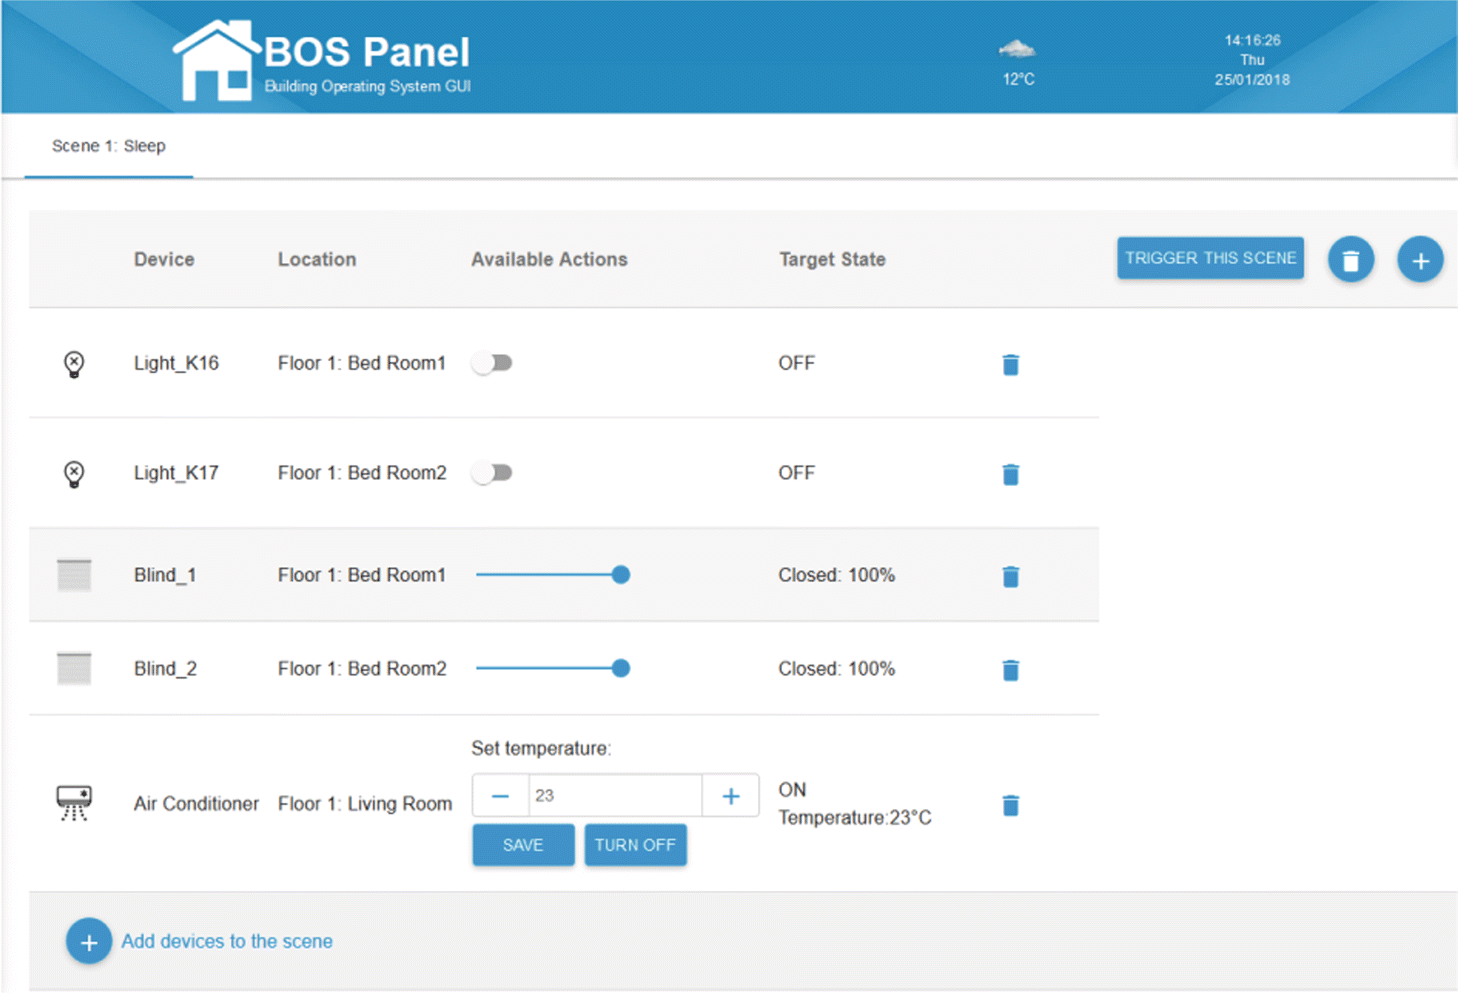
Task: Click Blind_2 location Floor 1: Bed Room2
Action: 362,668
